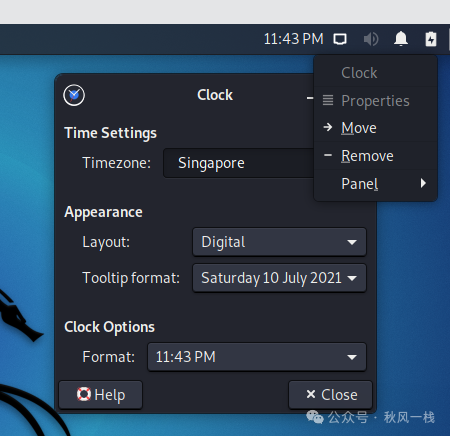Click the Appearance heading
Image resolution: width=450 pixels, height=436 pixels.
103,212
